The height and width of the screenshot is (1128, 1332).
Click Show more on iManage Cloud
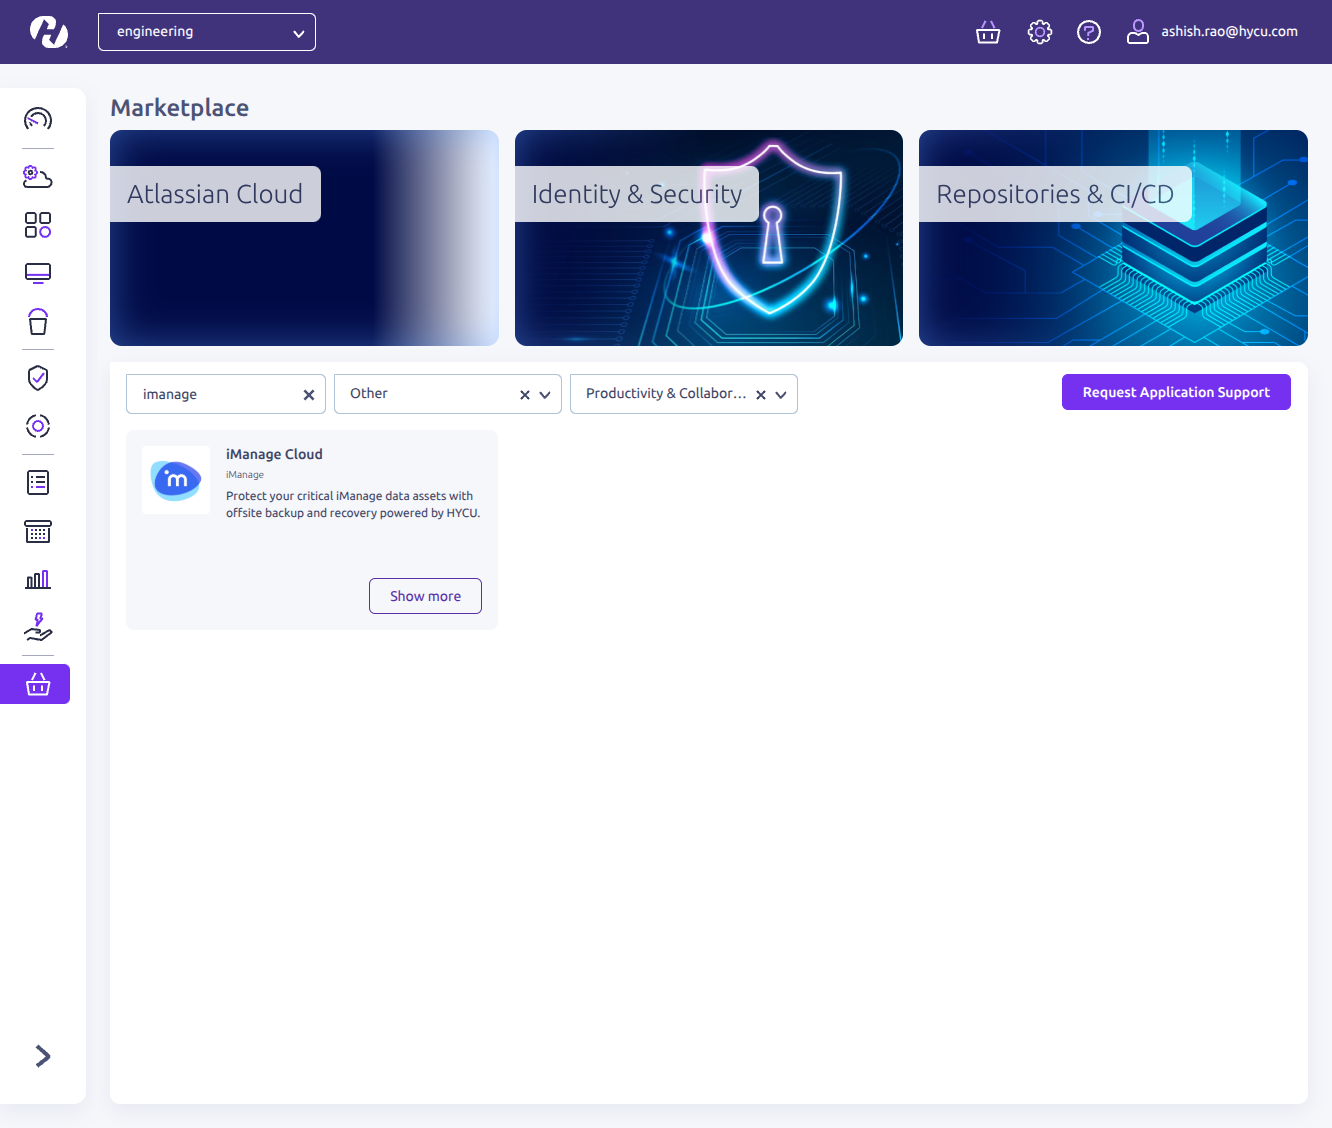(x=425, y=596)
